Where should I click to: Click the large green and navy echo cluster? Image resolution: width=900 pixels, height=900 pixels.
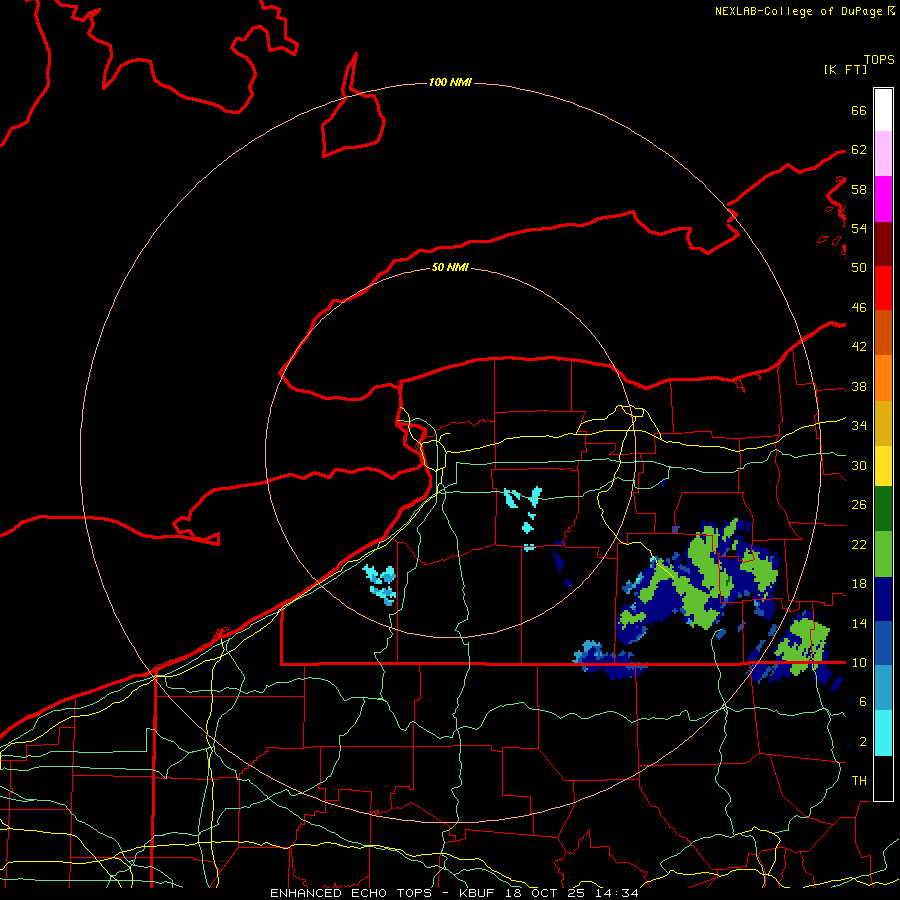(698, 580)
